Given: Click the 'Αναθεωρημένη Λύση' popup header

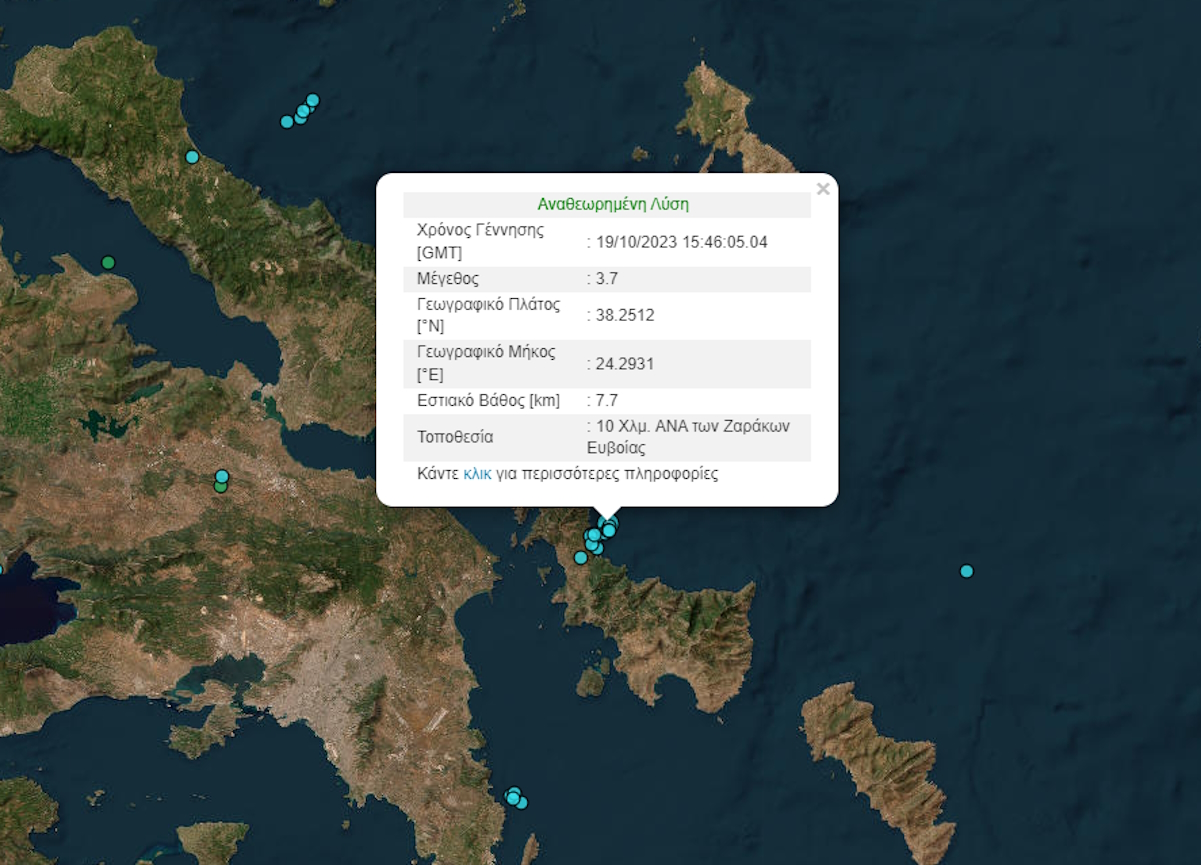Looking at the screenshot, I should pyautogui.click(x=612, y=204).
